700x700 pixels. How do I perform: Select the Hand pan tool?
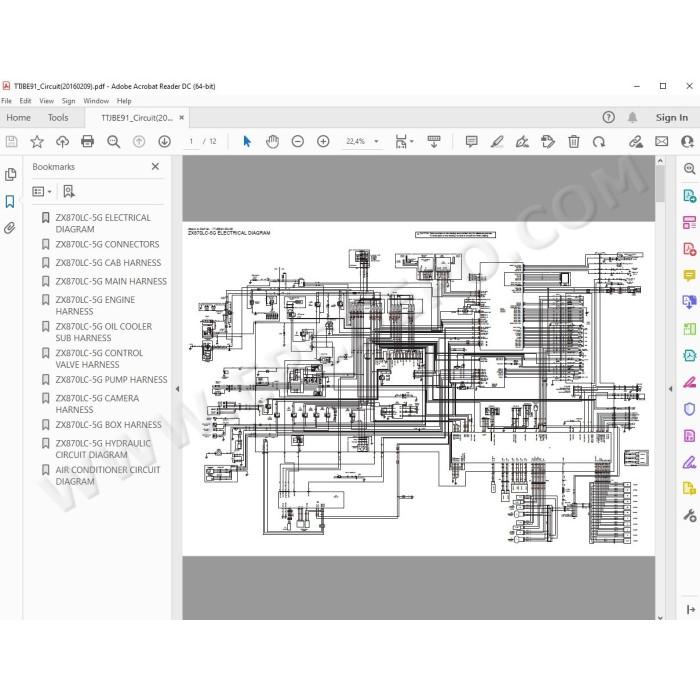pyautogui.click(x=272, y=142)
